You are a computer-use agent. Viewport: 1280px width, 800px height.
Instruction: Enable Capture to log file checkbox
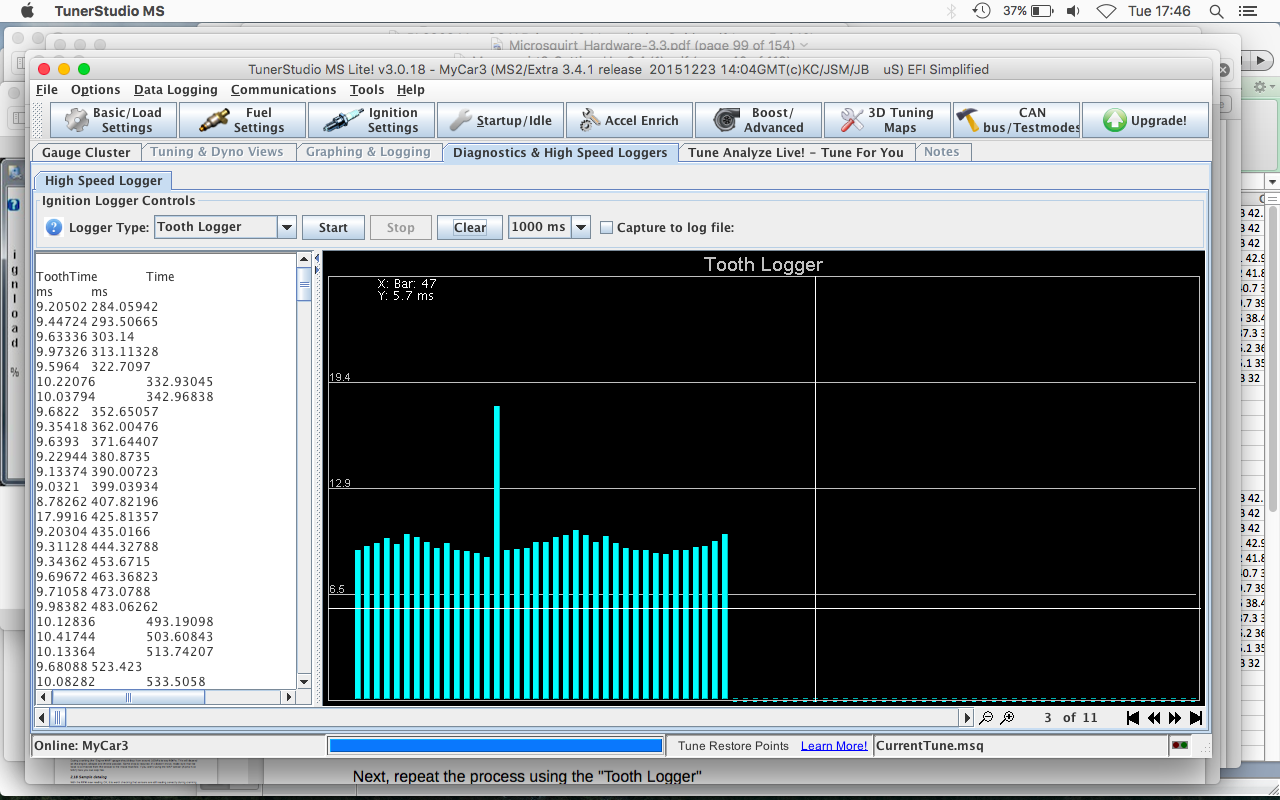pos(606,228)
